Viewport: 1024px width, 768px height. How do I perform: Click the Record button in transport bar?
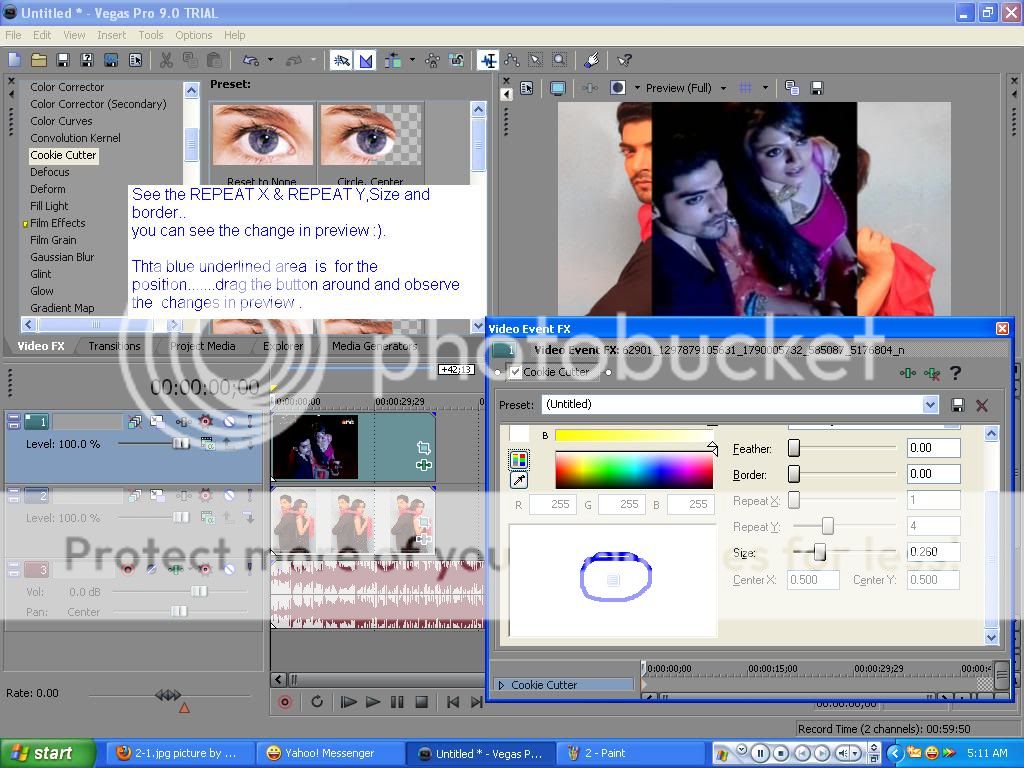285,702
